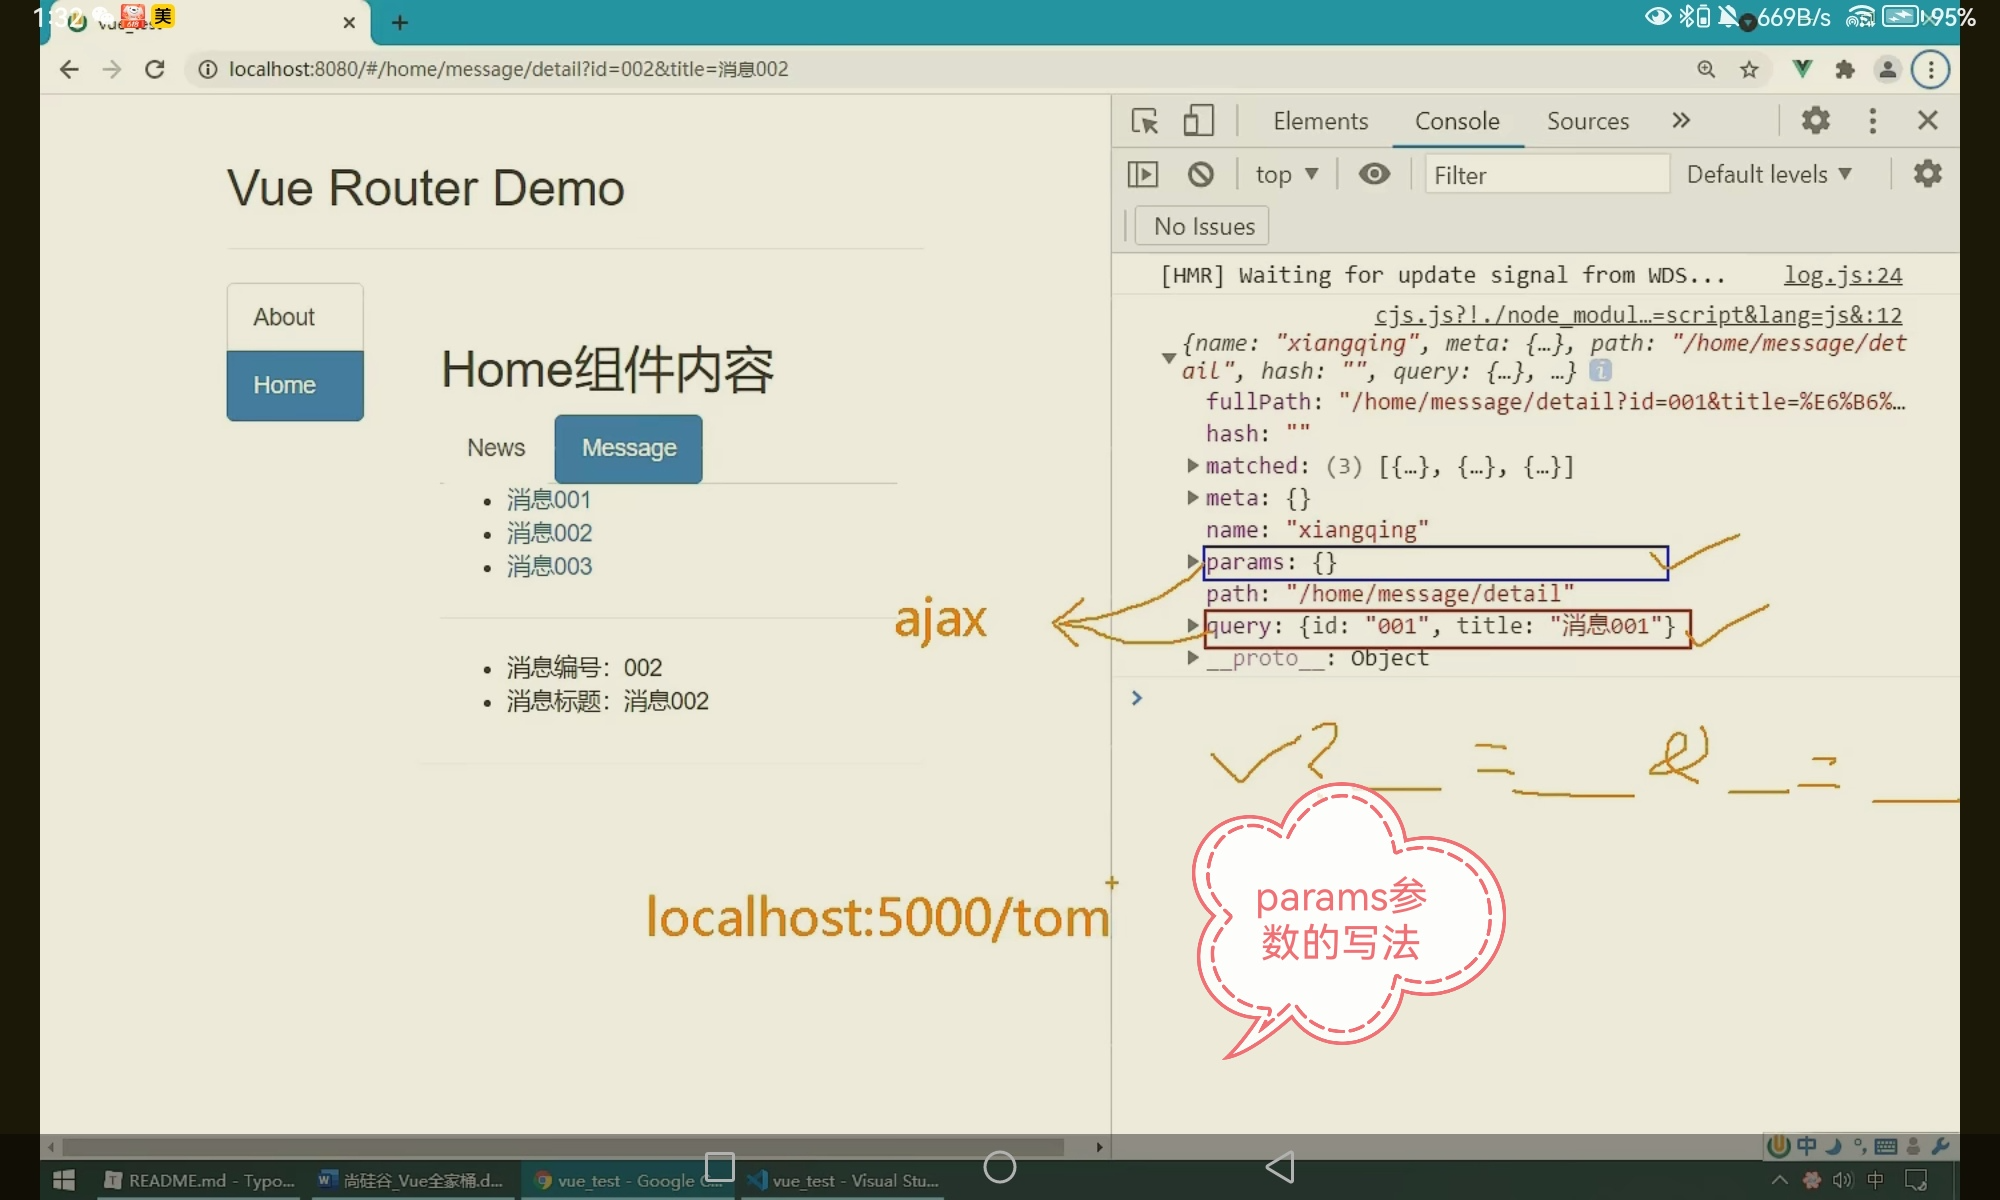Toggle the device toolbar icon
This screenshot has height=1200, width=2000.
[x=1198, y=121]
